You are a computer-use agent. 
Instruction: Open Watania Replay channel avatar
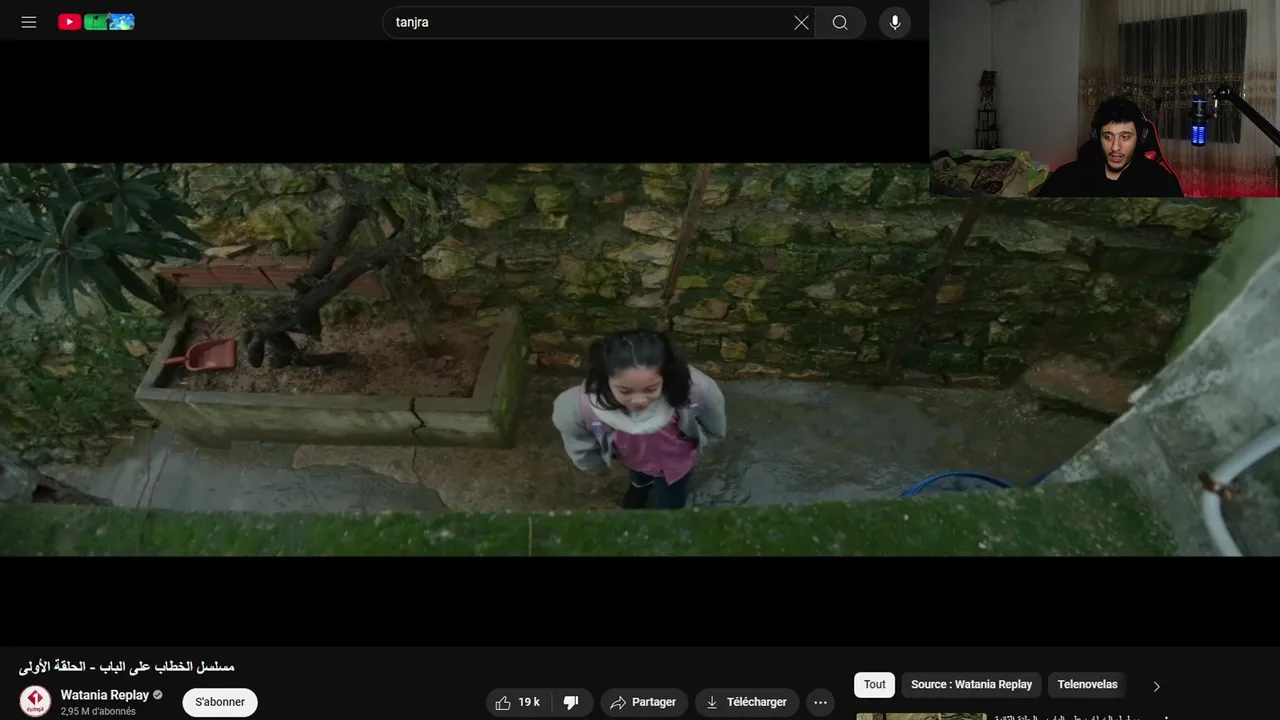[35, 701]
